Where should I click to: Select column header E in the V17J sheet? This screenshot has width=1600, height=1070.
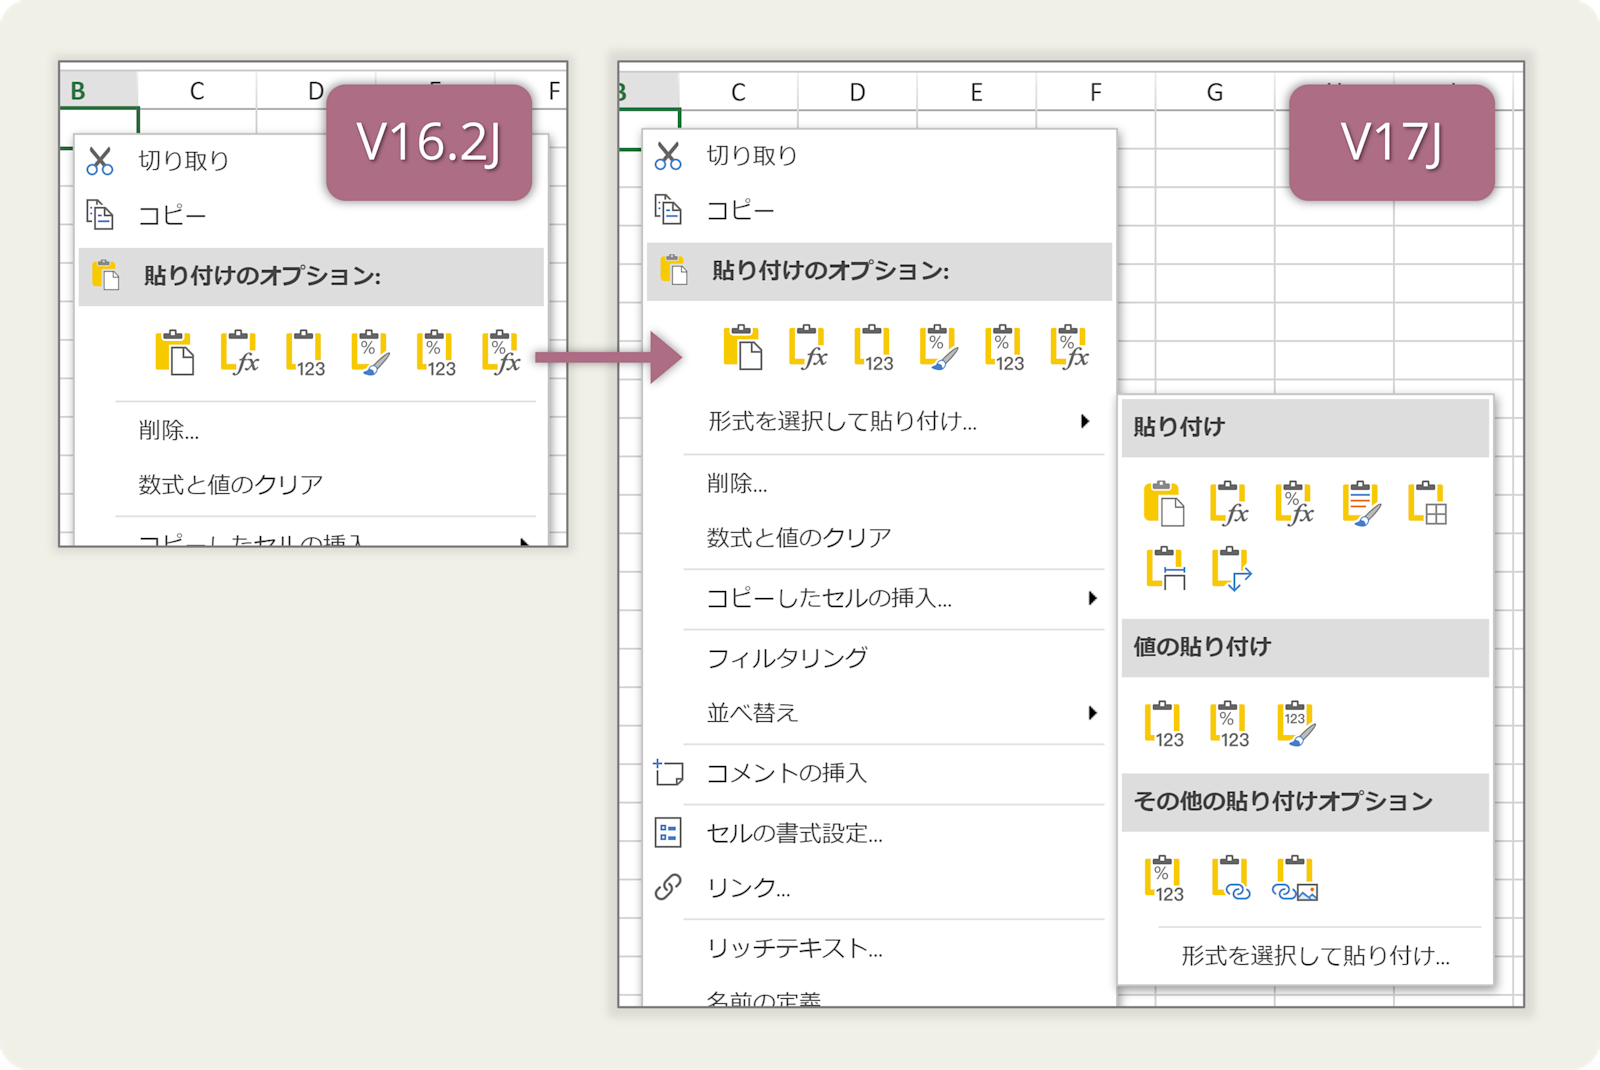[976, 92]
